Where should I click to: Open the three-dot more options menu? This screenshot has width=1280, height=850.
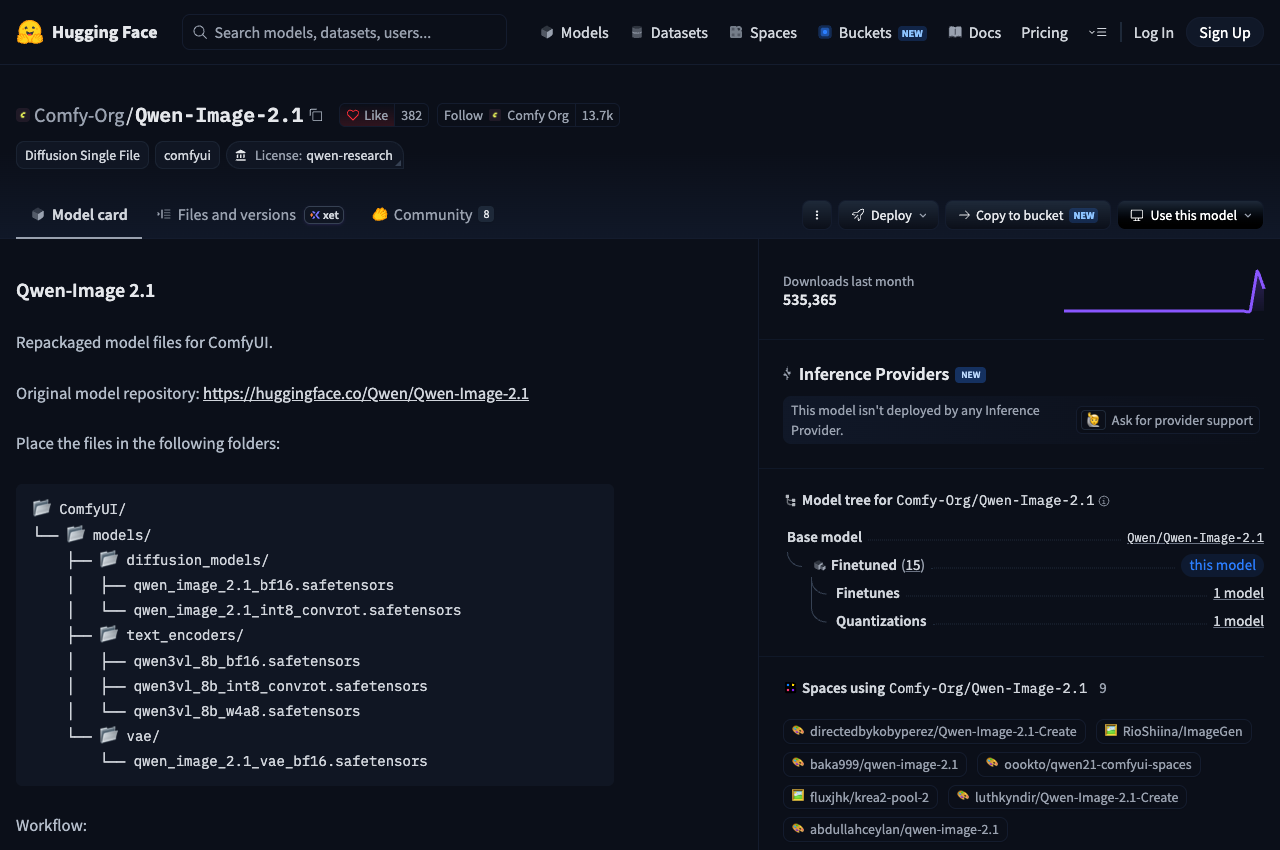pos(817,215)
